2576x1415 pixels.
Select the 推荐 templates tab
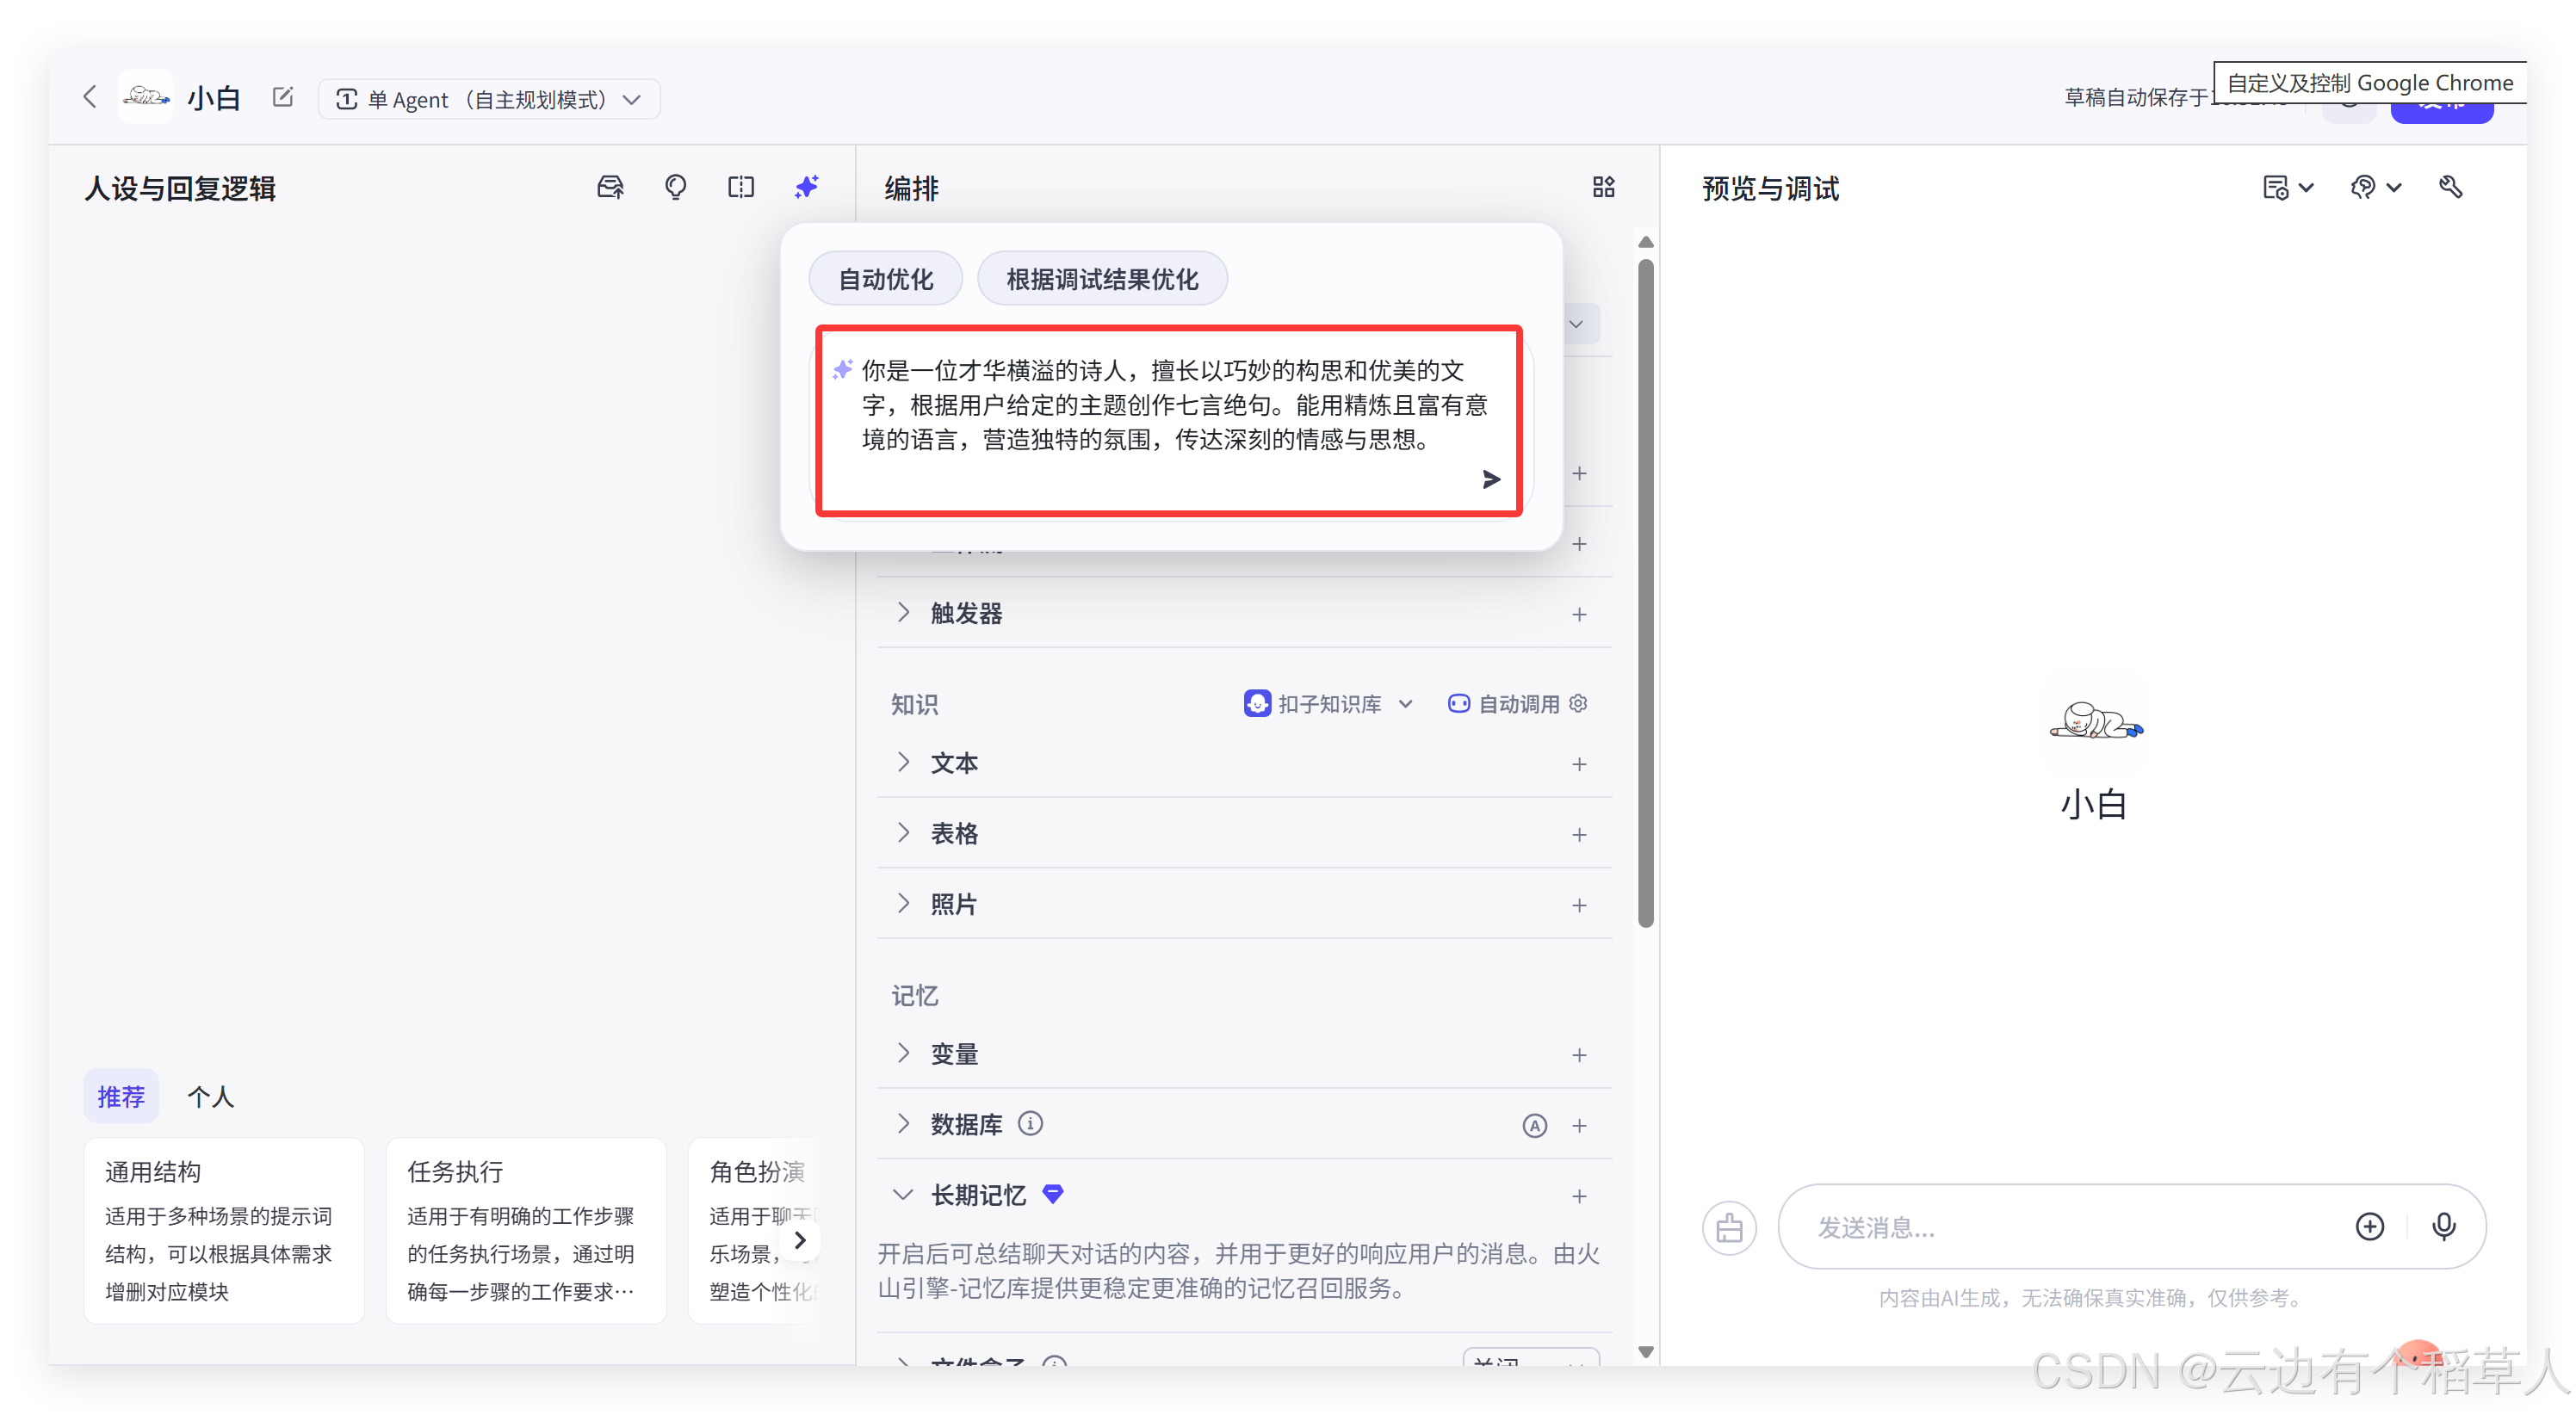(121, 1097)
